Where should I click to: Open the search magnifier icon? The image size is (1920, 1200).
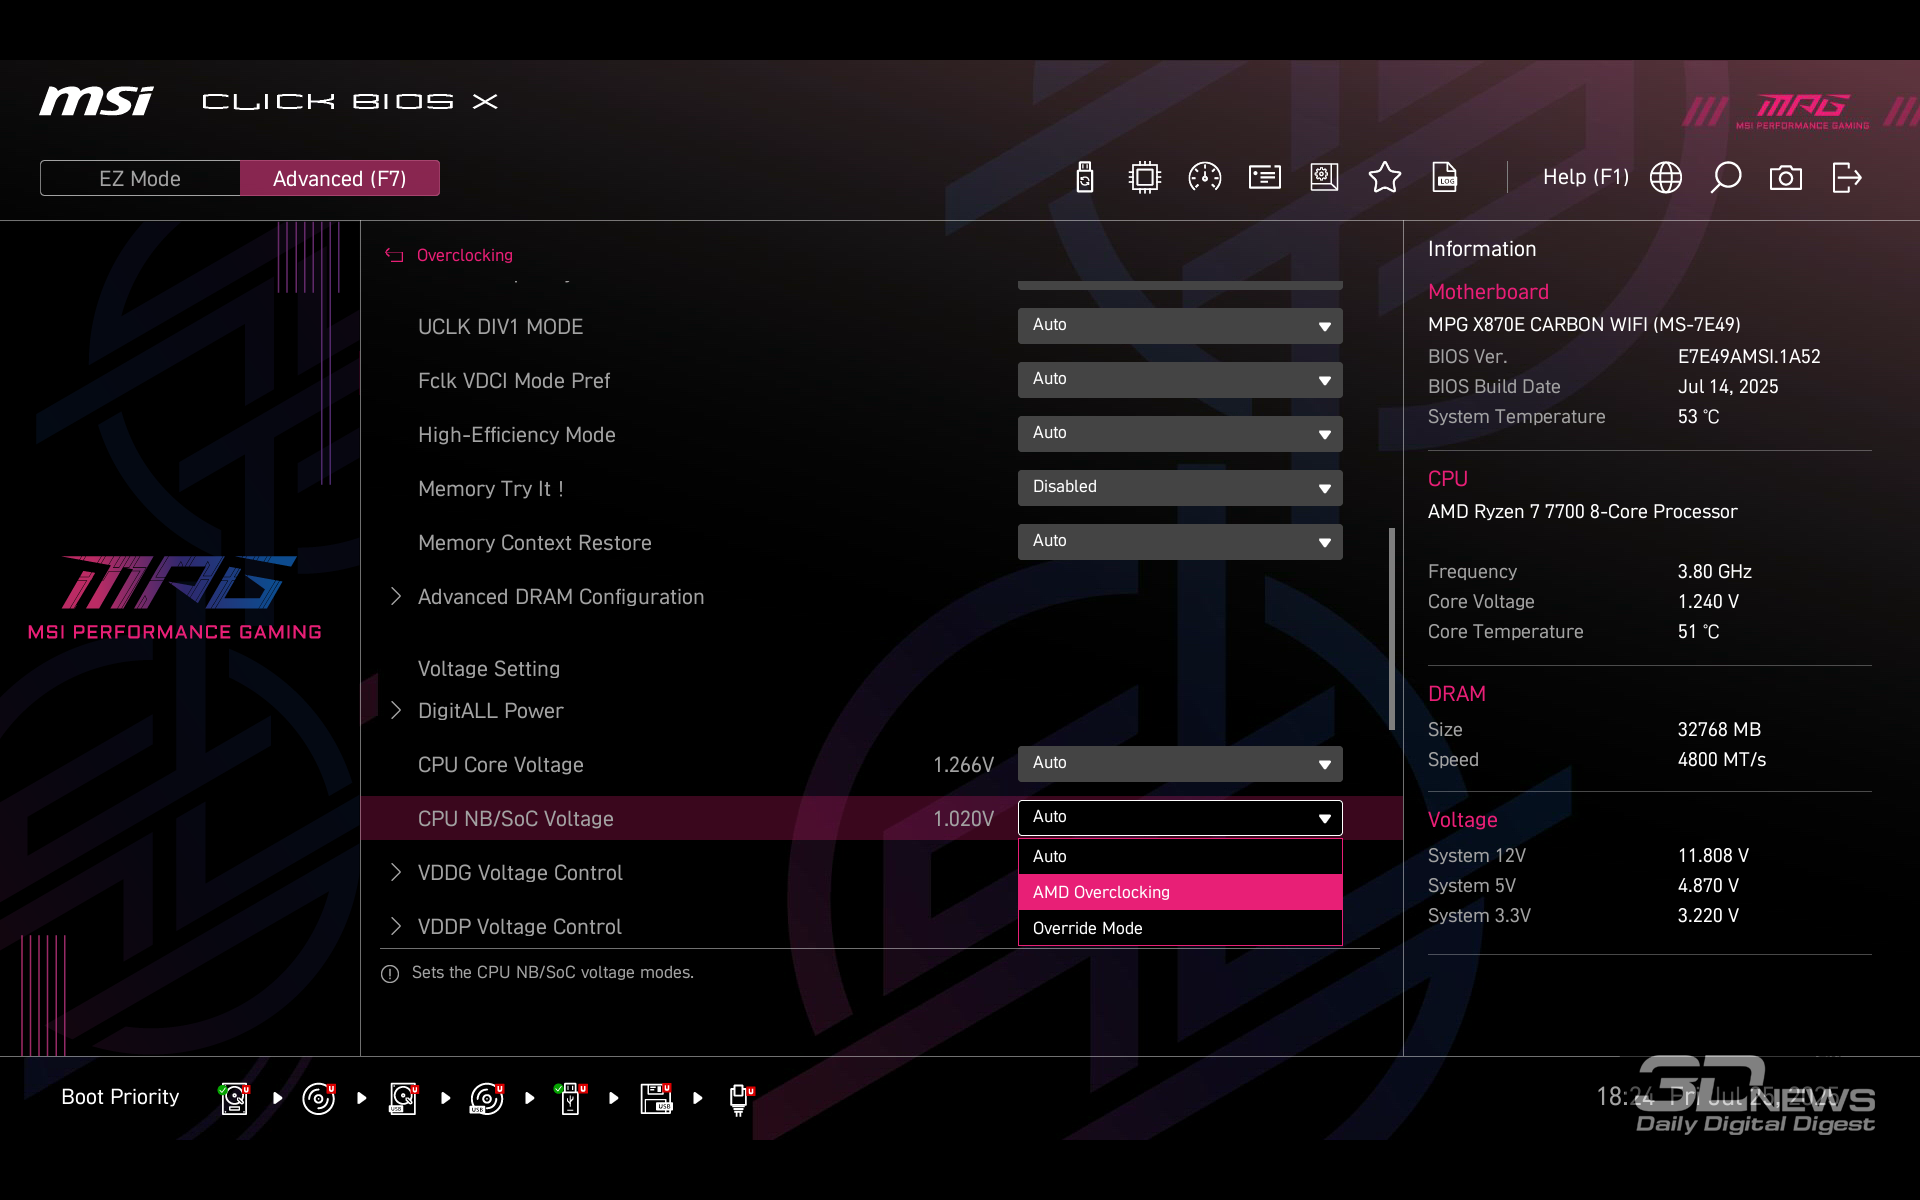tap(1726, 178)
